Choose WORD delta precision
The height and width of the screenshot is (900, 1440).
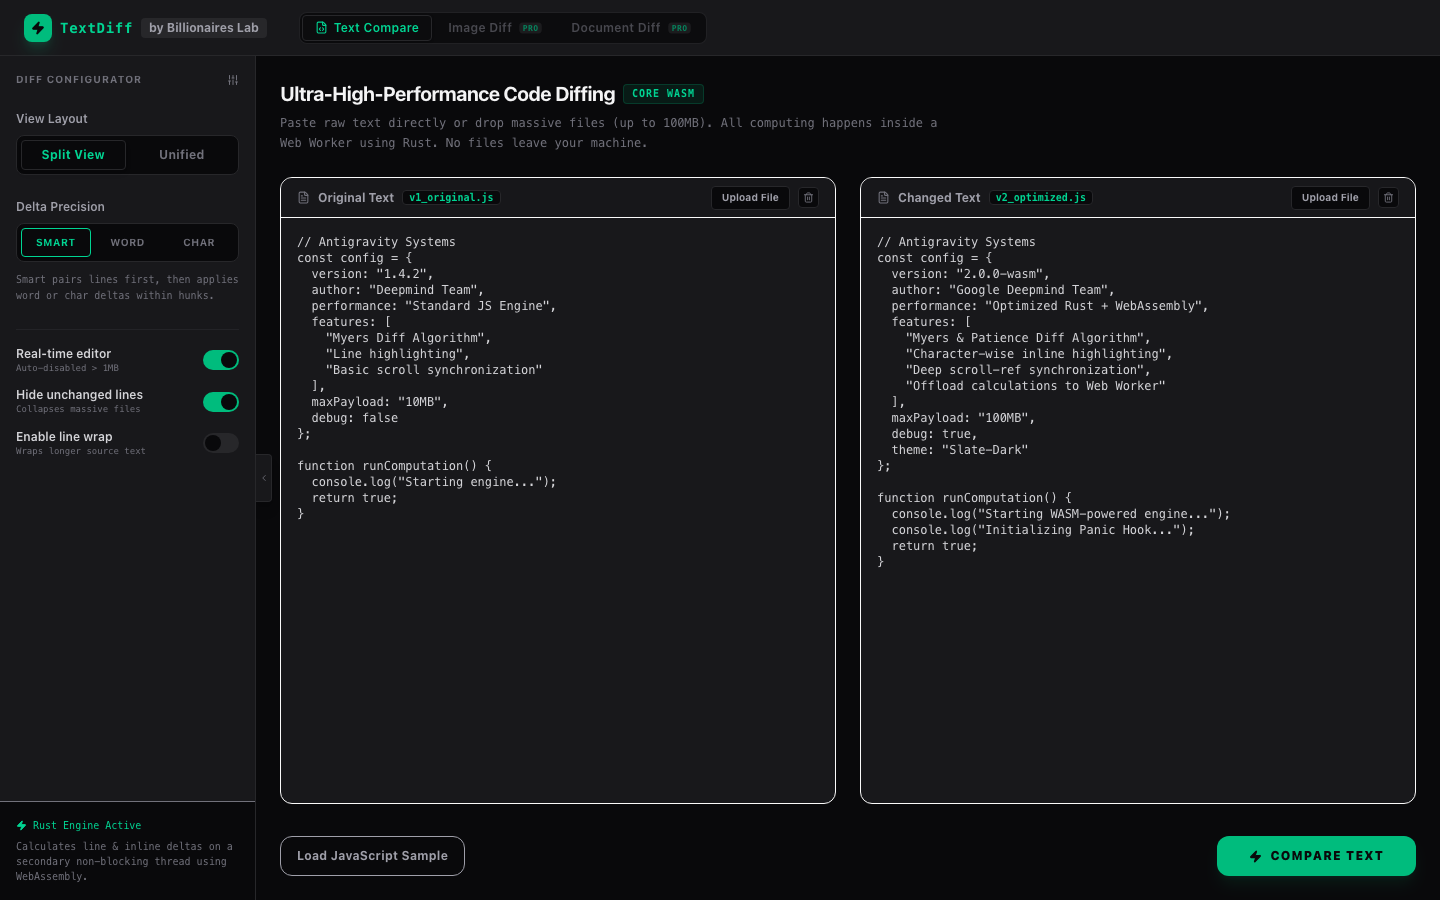(x=128, y=243)
